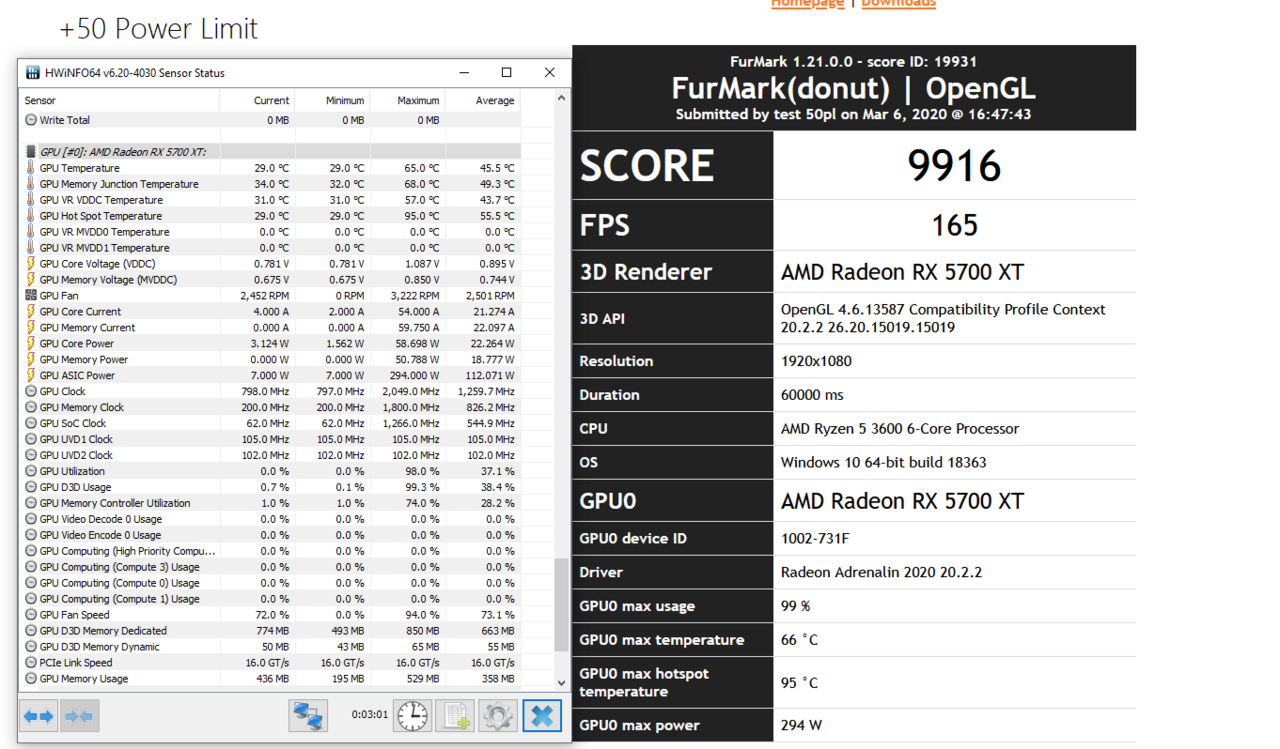The image size is (1280, 749).
Task: Click the 112.071 W average ASIC power value
Action: coord(488,376)
